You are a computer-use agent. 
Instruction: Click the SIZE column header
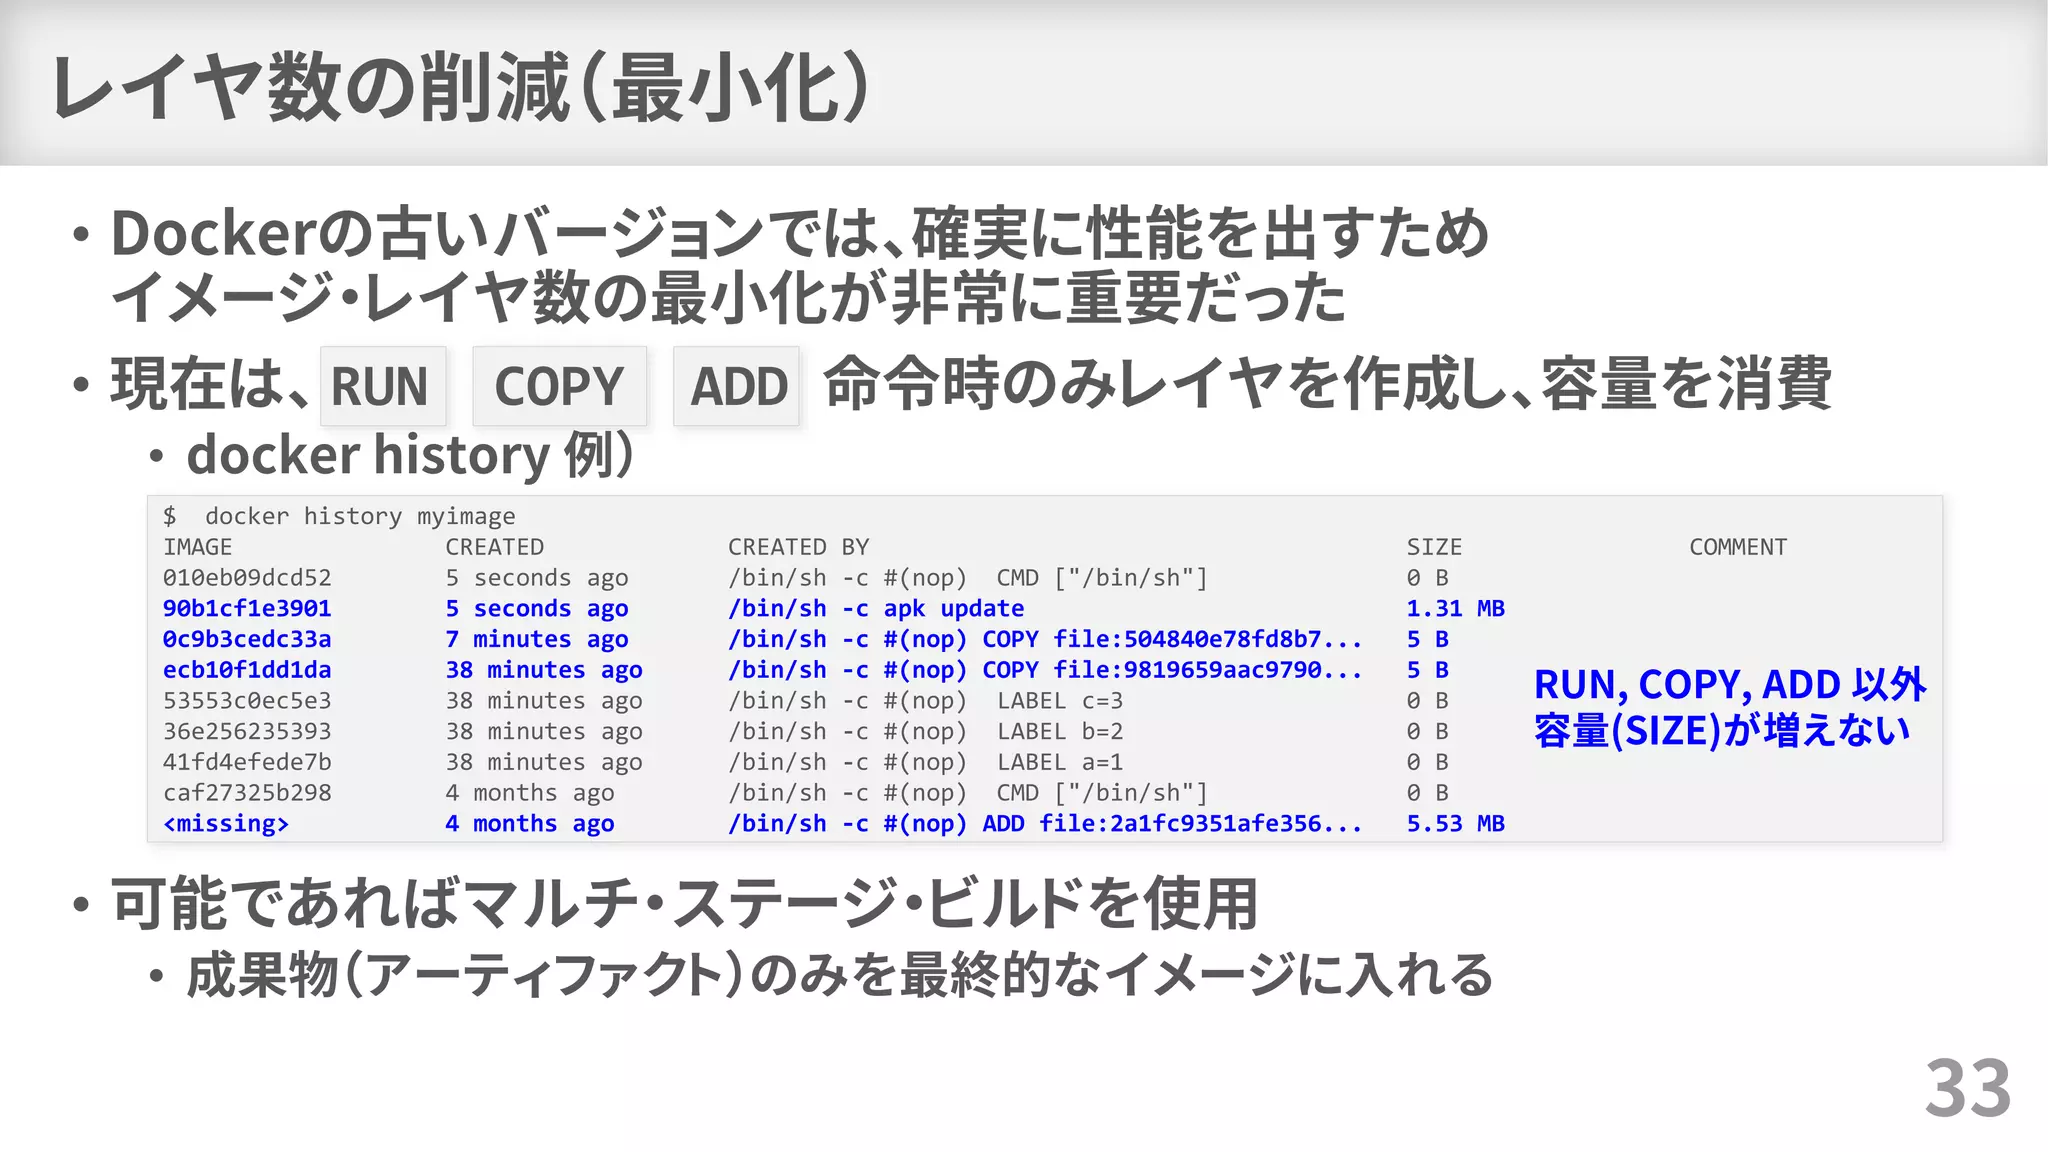pyautogui.click(x=1434, y=547)
